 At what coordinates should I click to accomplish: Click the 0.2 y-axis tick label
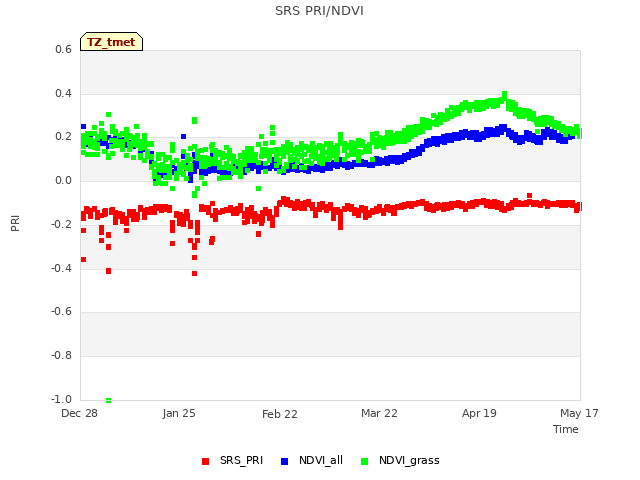tap(63, 137)
